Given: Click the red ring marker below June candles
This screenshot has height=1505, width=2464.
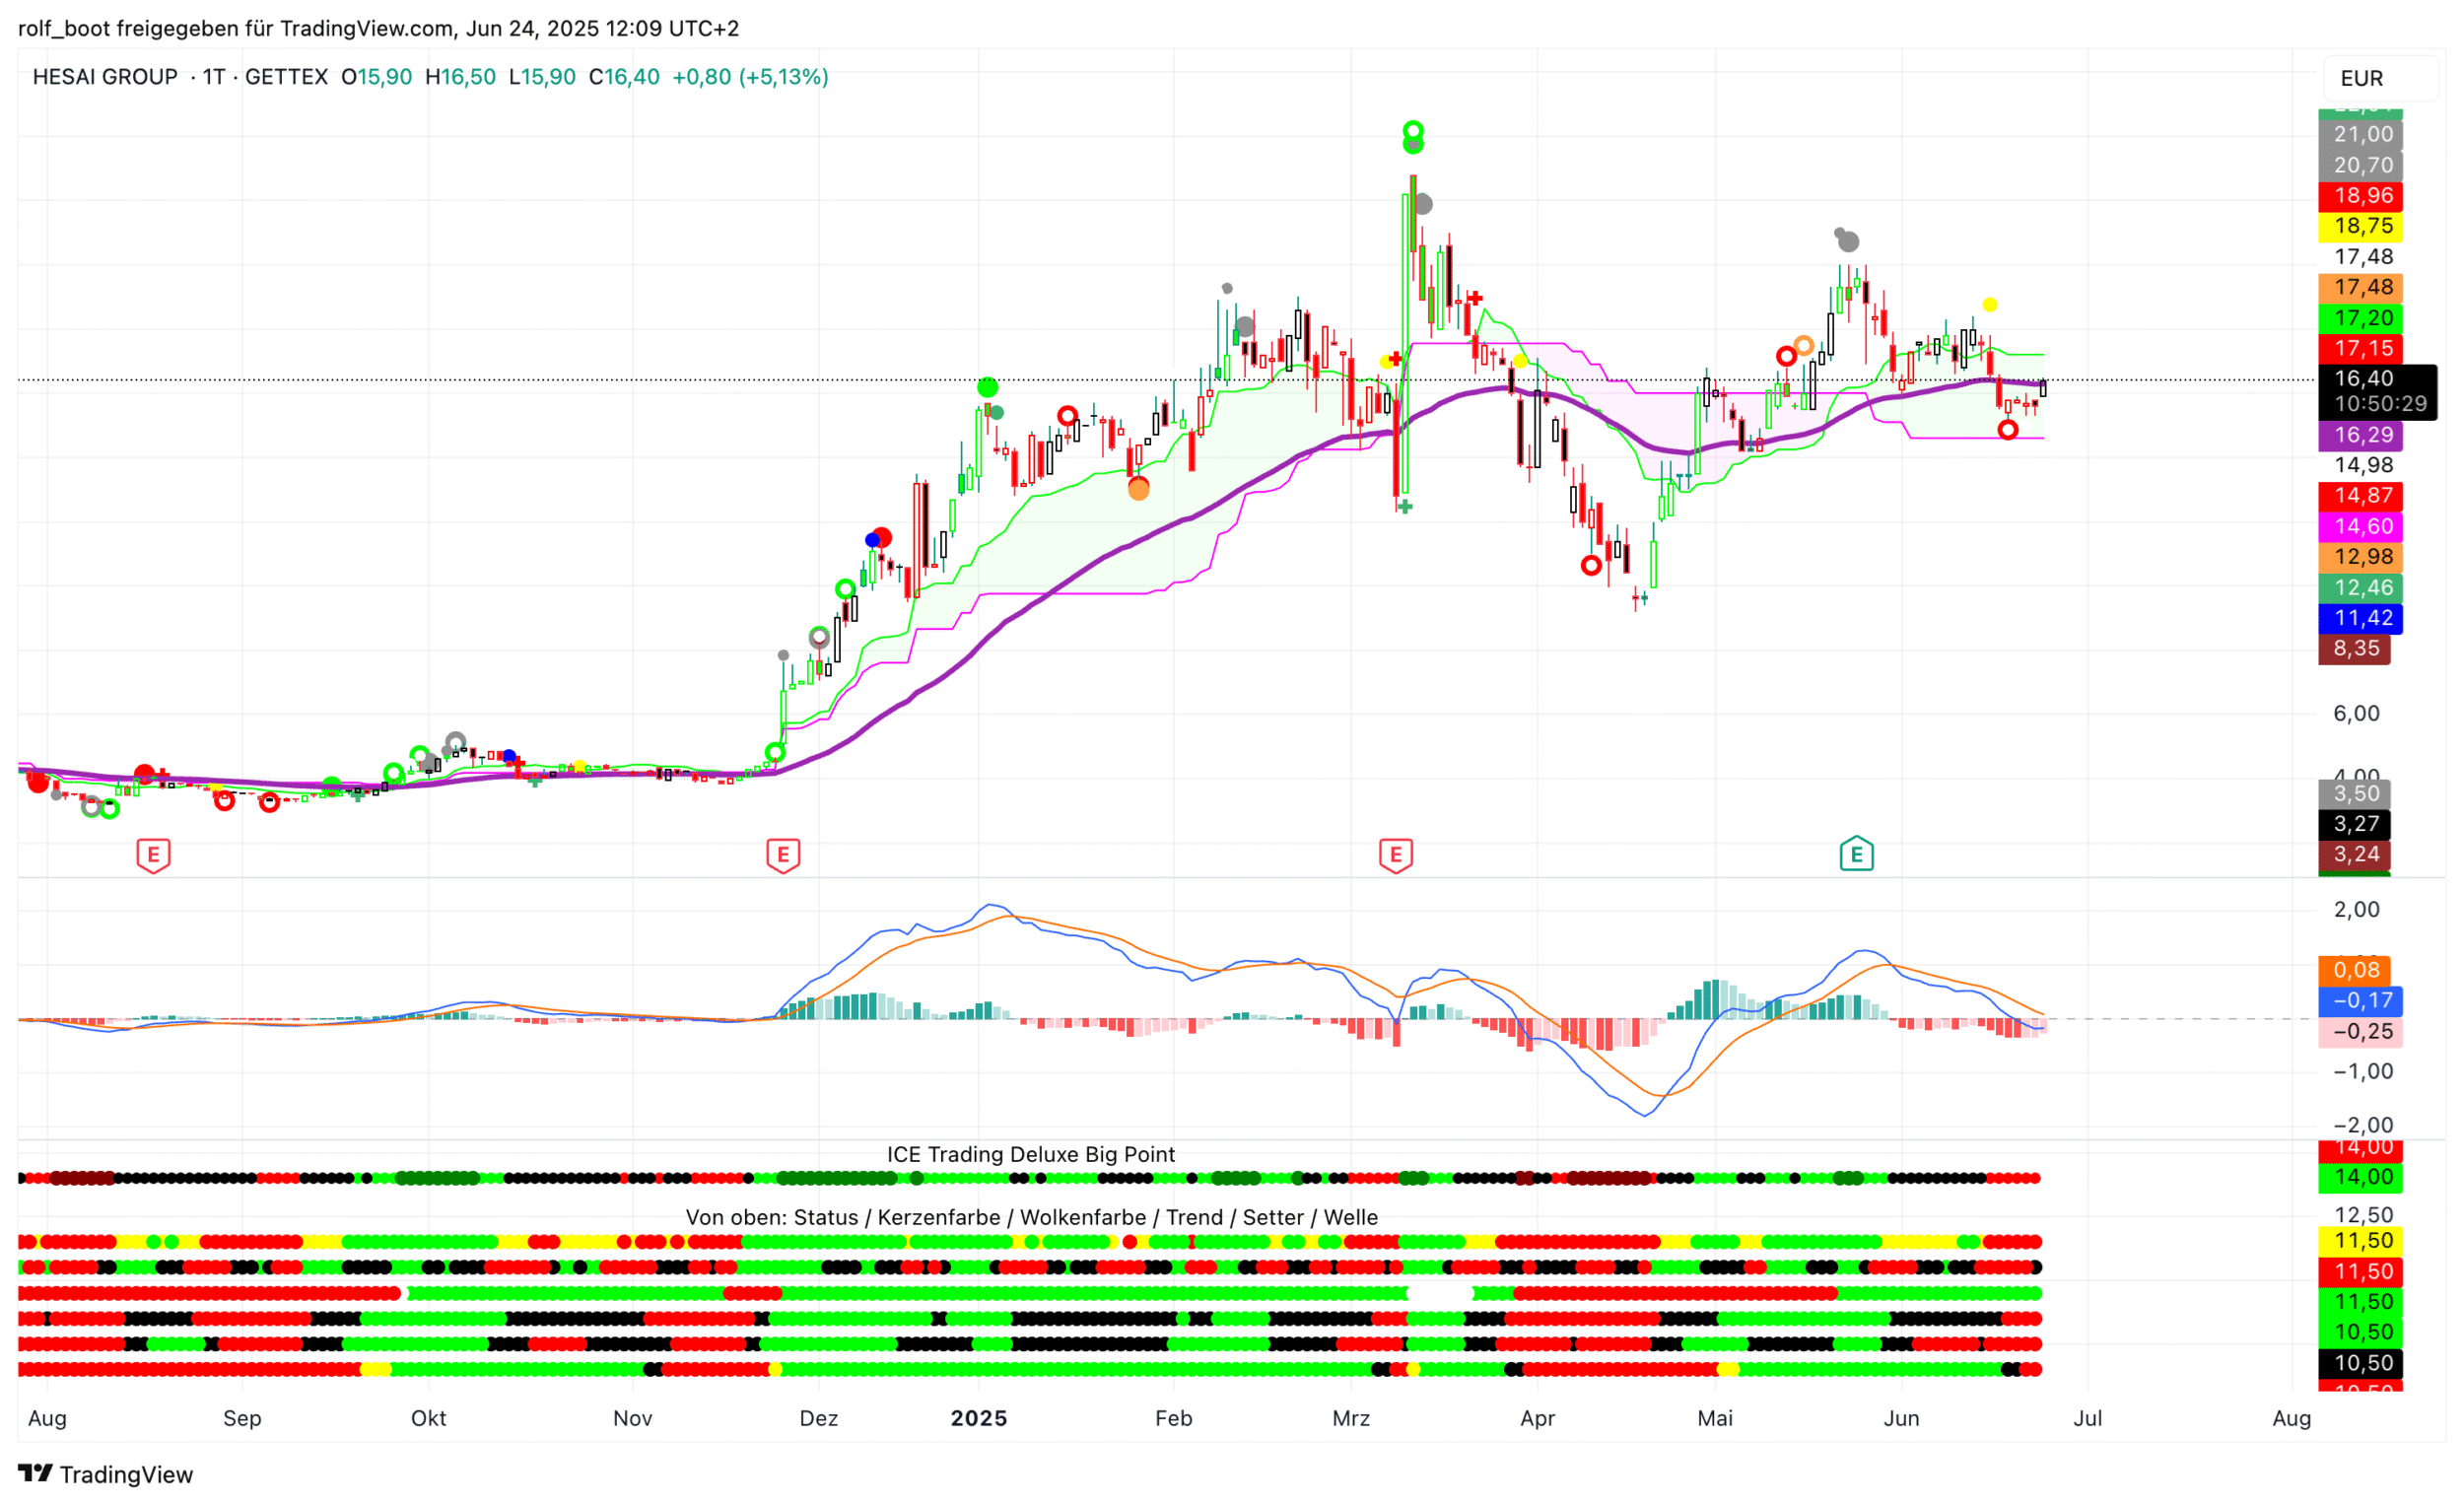Looking at the screenshot, I should click(x=2008, y=430).
